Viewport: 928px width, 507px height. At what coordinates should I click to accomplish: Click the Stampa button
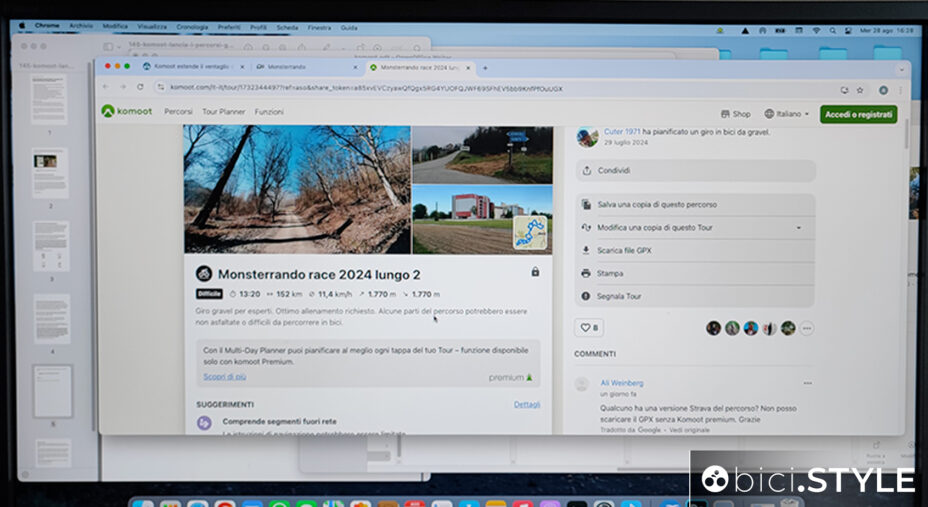(x=695, y=273)
